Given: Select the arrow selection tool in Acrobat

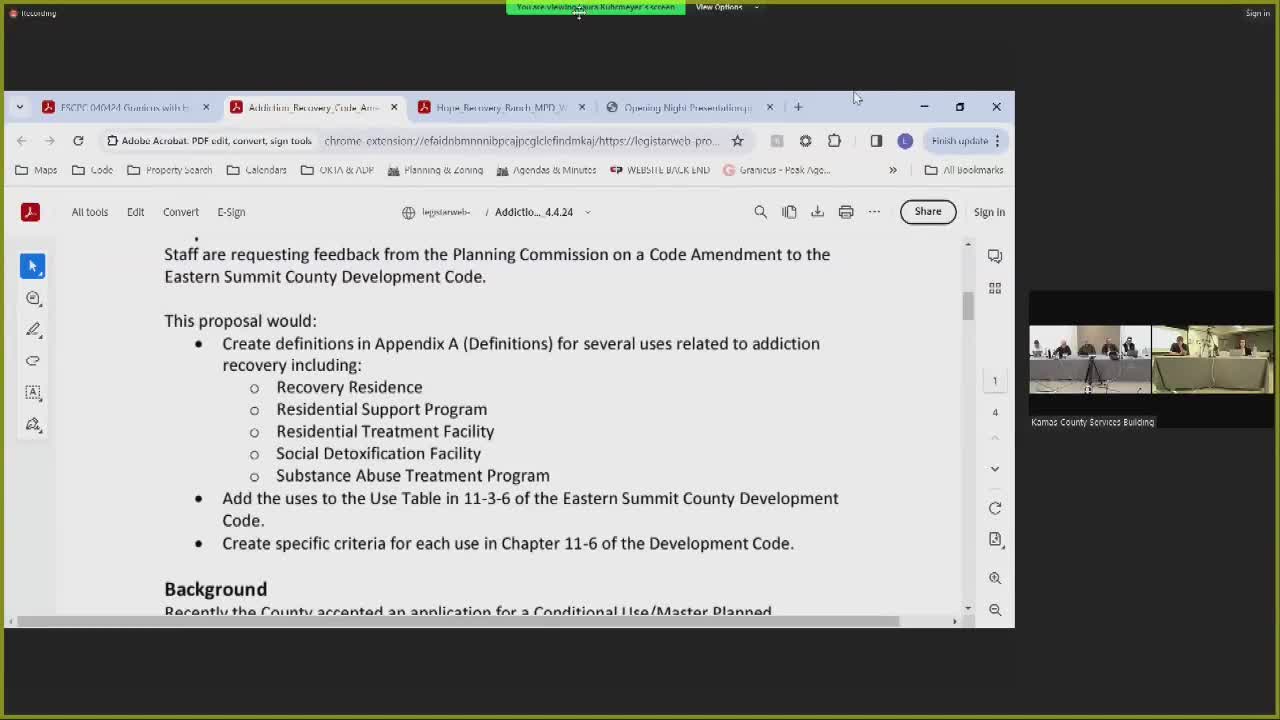Looking at the screenshot, I should coord(33,266).
